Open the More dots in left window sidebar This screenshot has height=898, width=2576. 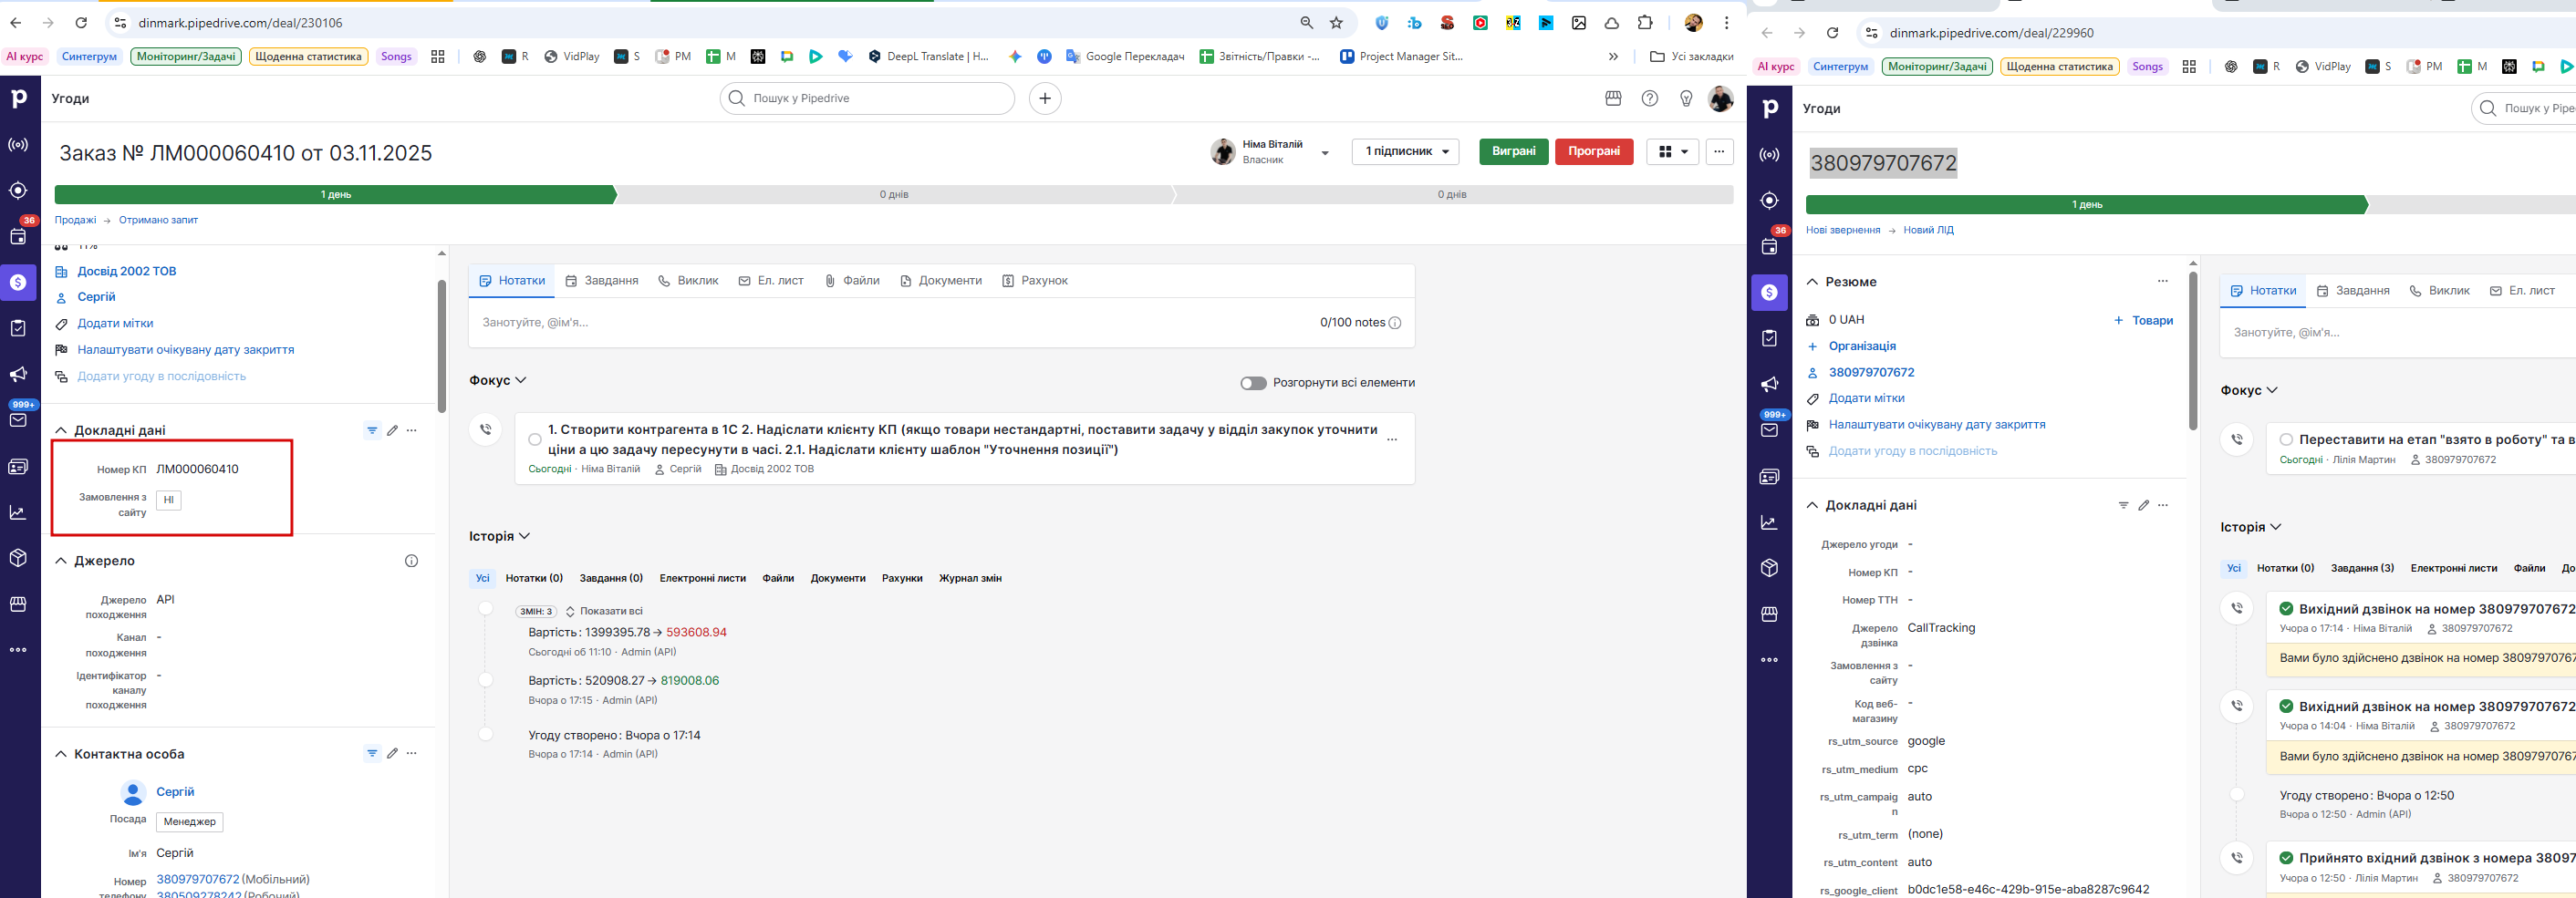pyautogui.click(x=18, y=650)
